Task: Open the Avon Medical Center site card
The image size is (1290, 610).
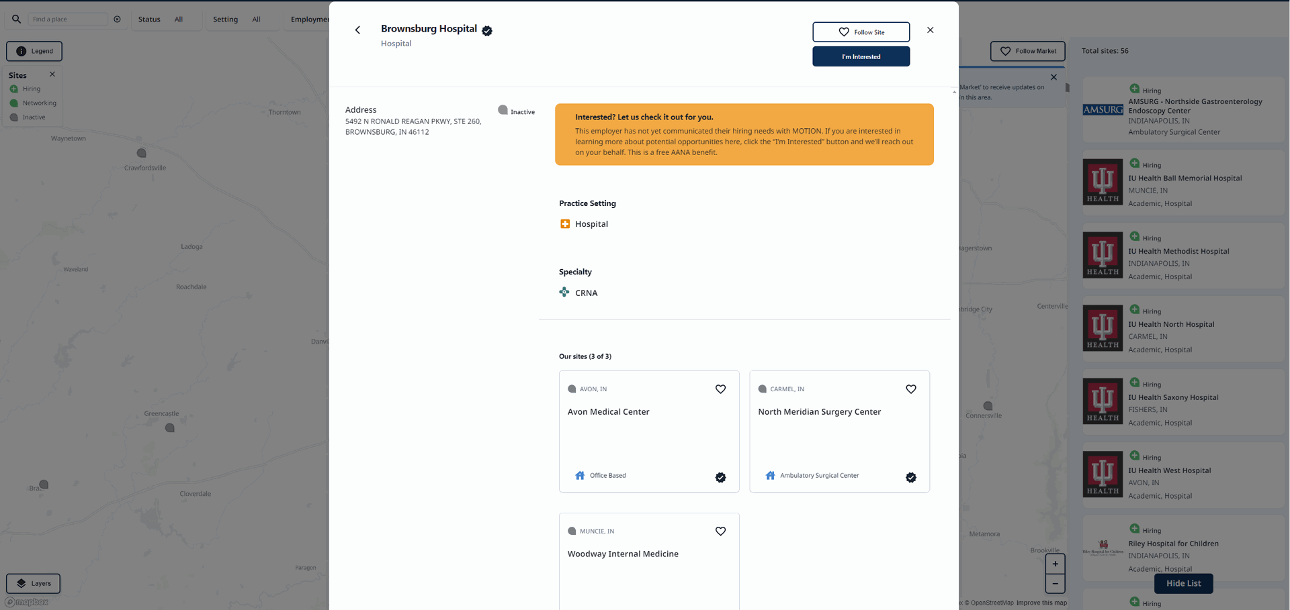Action: tap(649, 431)
